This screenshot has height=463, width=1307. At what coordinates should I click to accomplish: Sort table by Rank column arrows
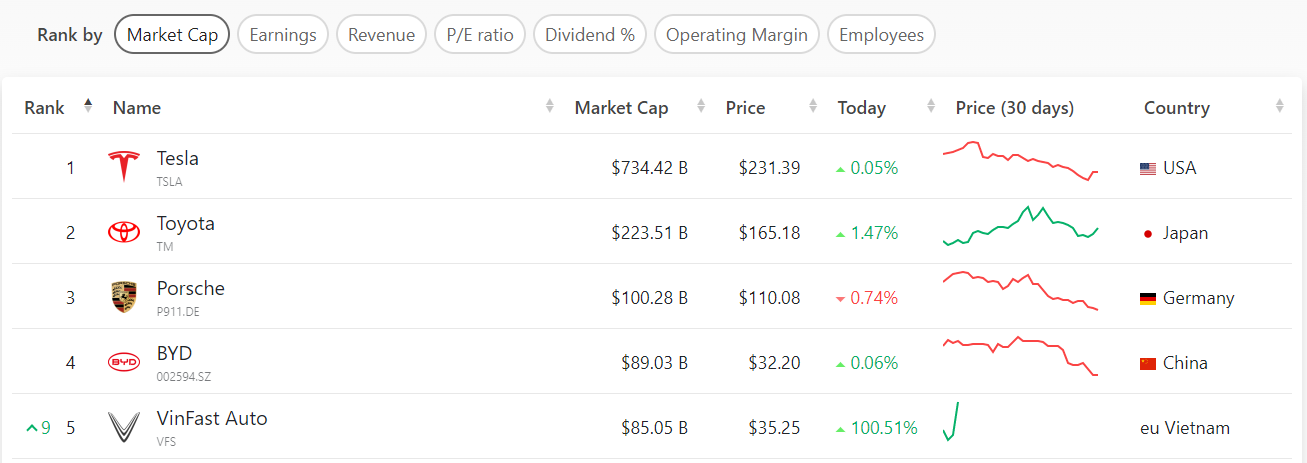tap(88, 106)
